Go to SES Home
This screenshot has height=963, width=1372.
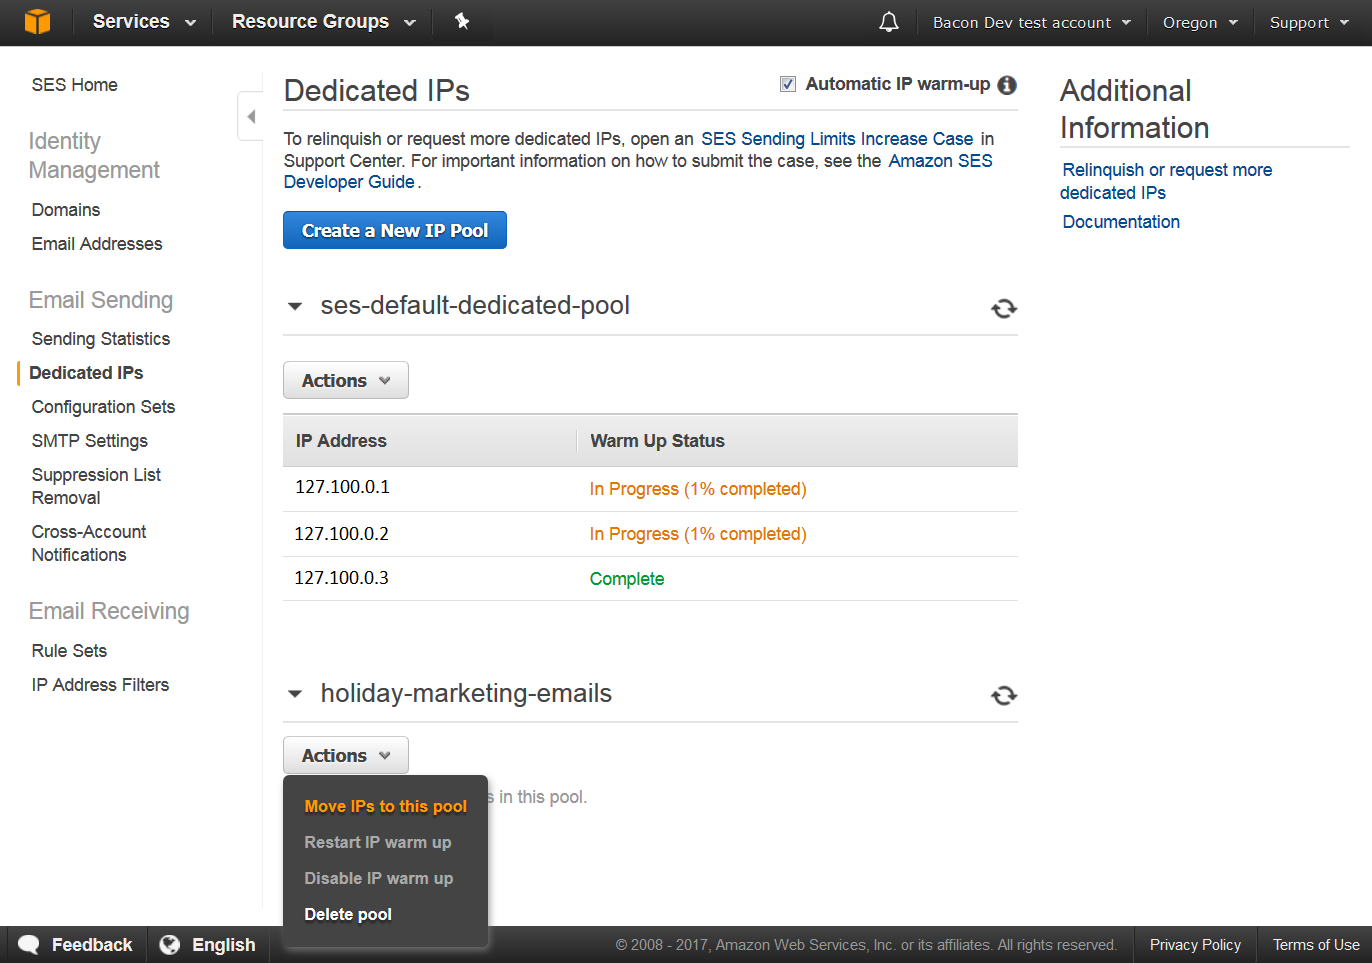75,85
